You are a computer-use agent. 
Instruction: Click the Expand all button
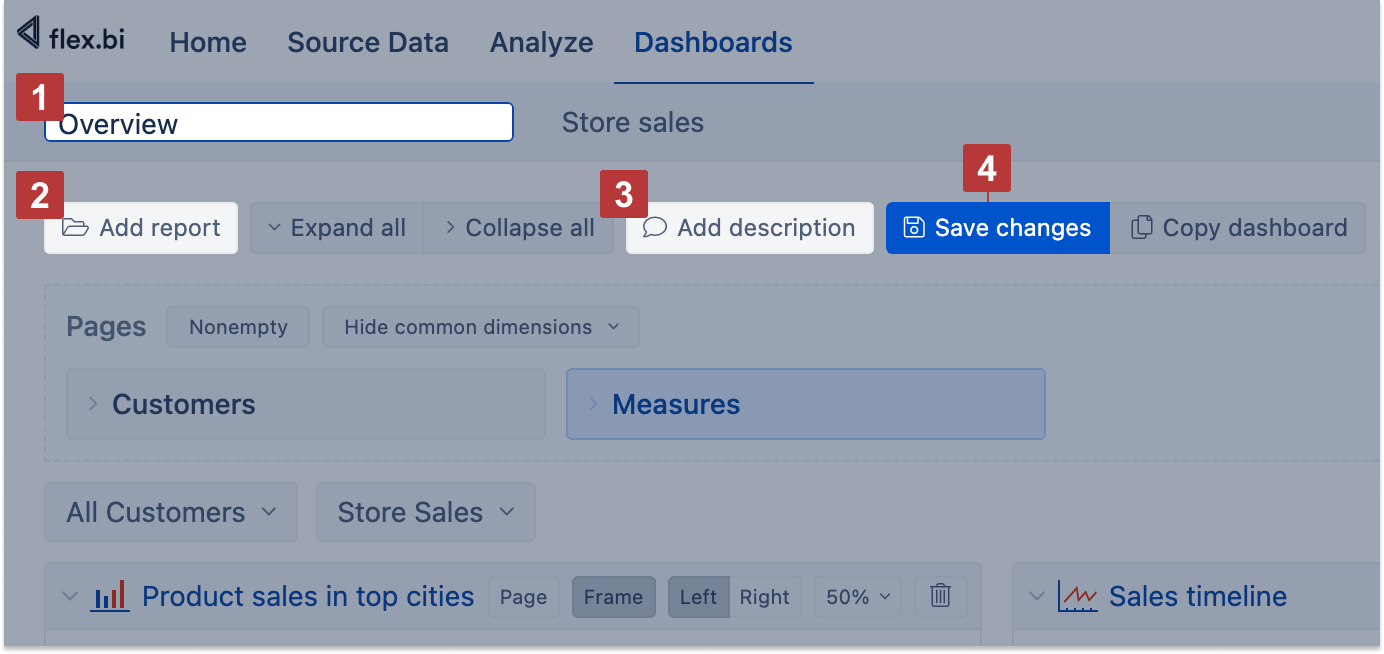coord(337,227)
